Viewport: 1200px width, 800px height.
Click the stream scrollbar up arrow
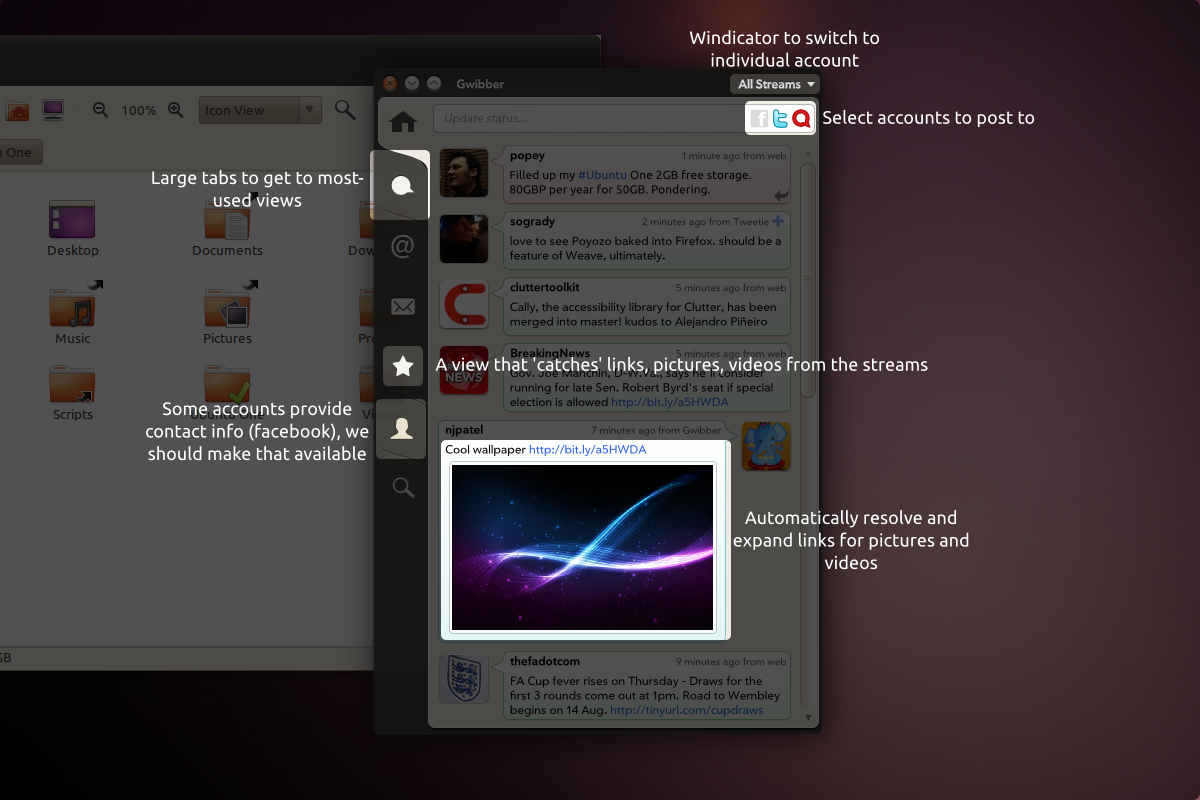tap(809, 154)
